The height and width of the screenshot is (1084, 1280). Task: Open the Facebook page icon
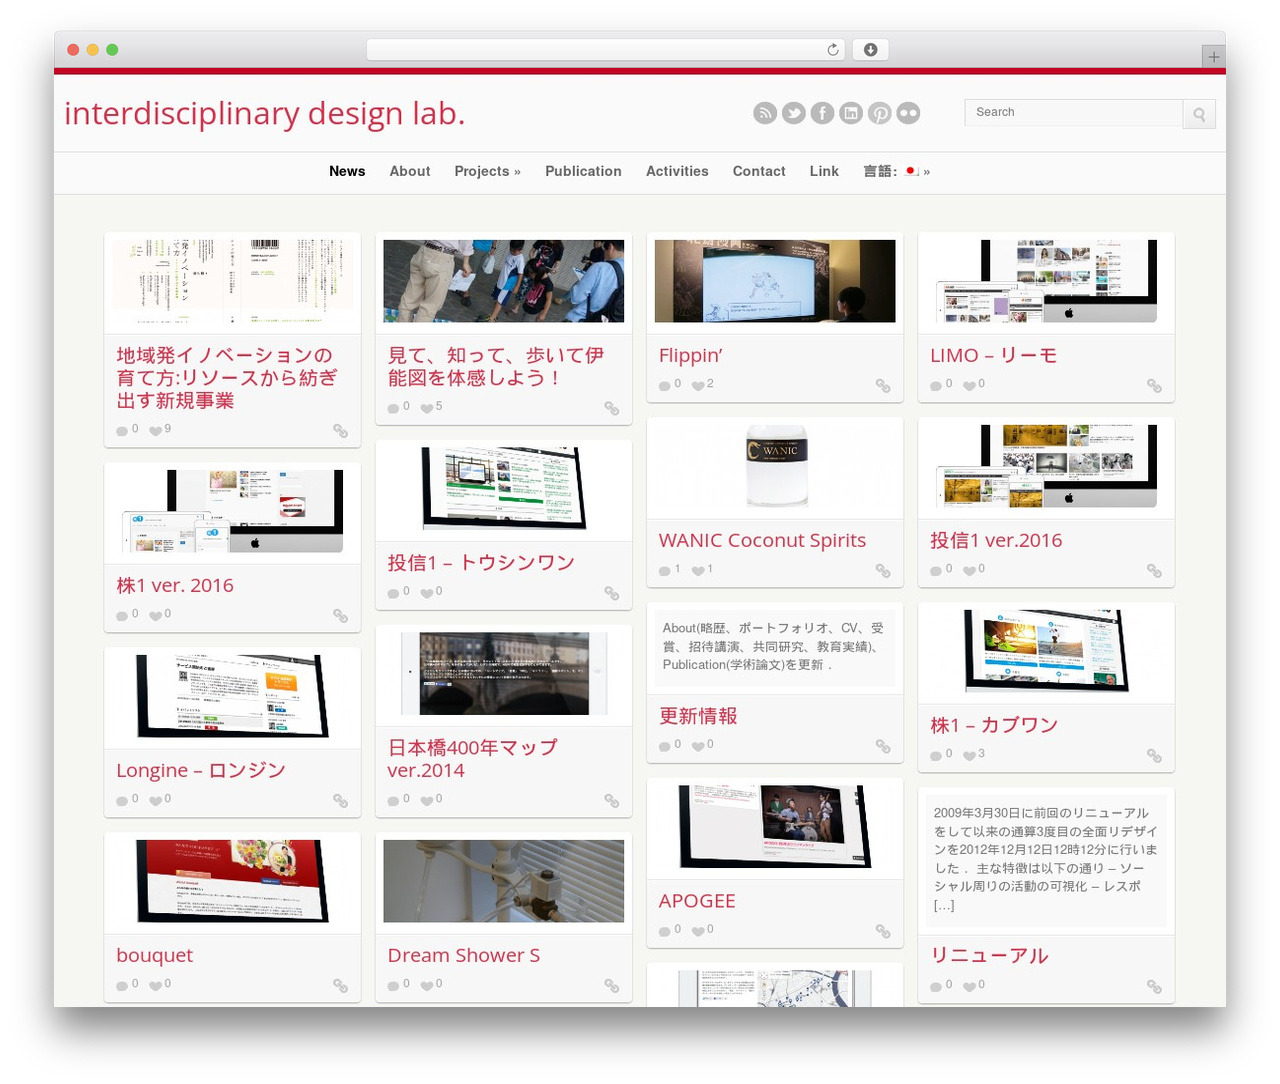click(822, 113)
